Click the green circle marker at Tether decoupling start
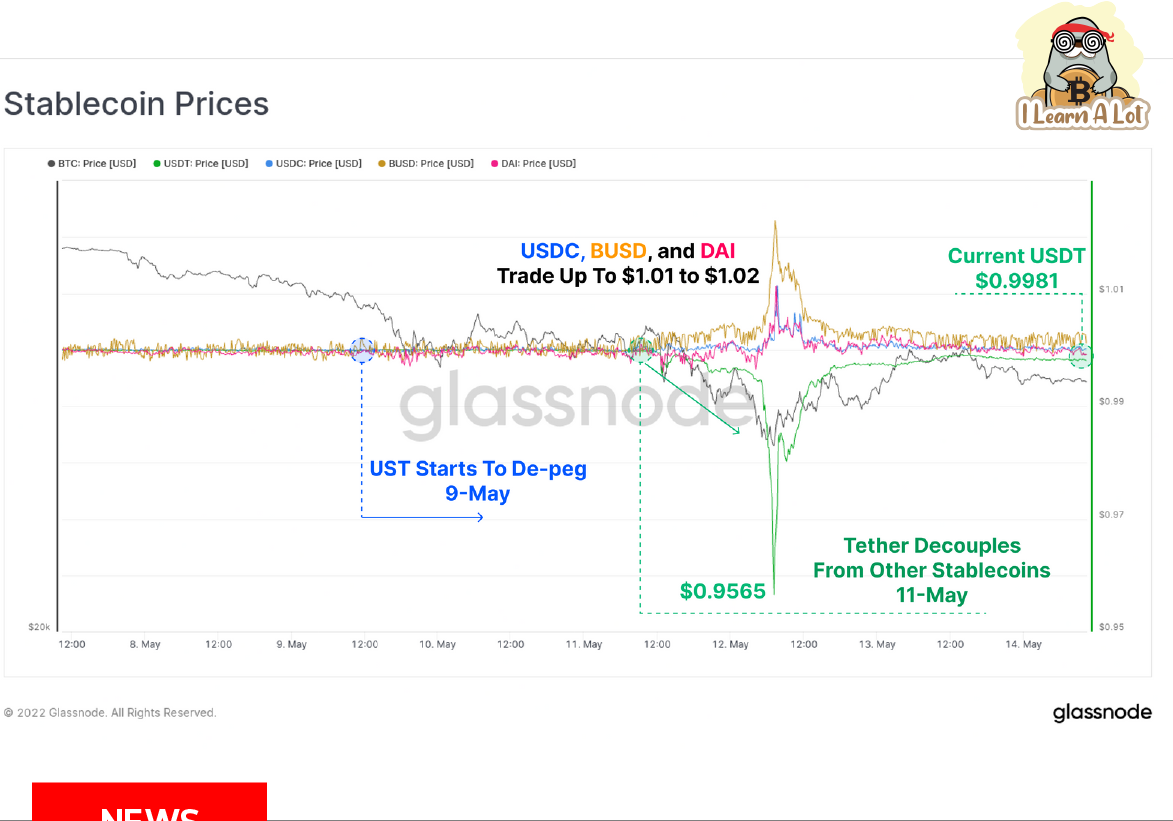 click(643, 349)
